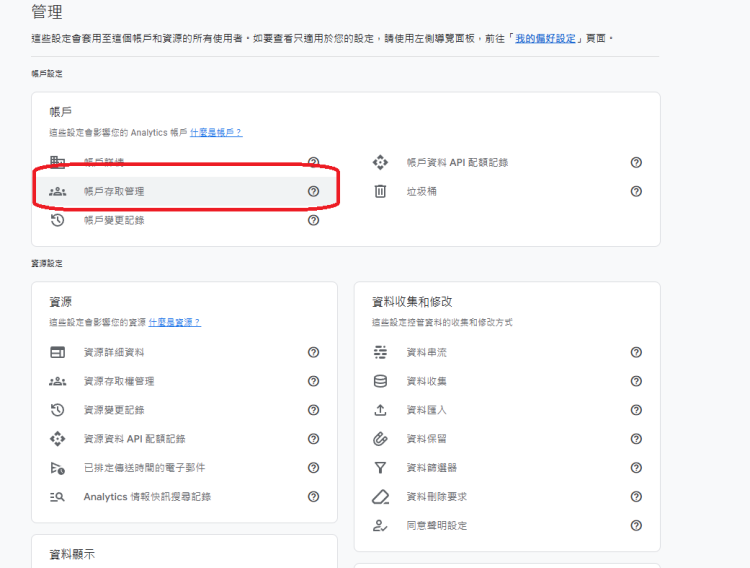Open help for Analytics 情報快訊搜尋記錄
Screen dimensions: 750x568
tap(313, 497)
